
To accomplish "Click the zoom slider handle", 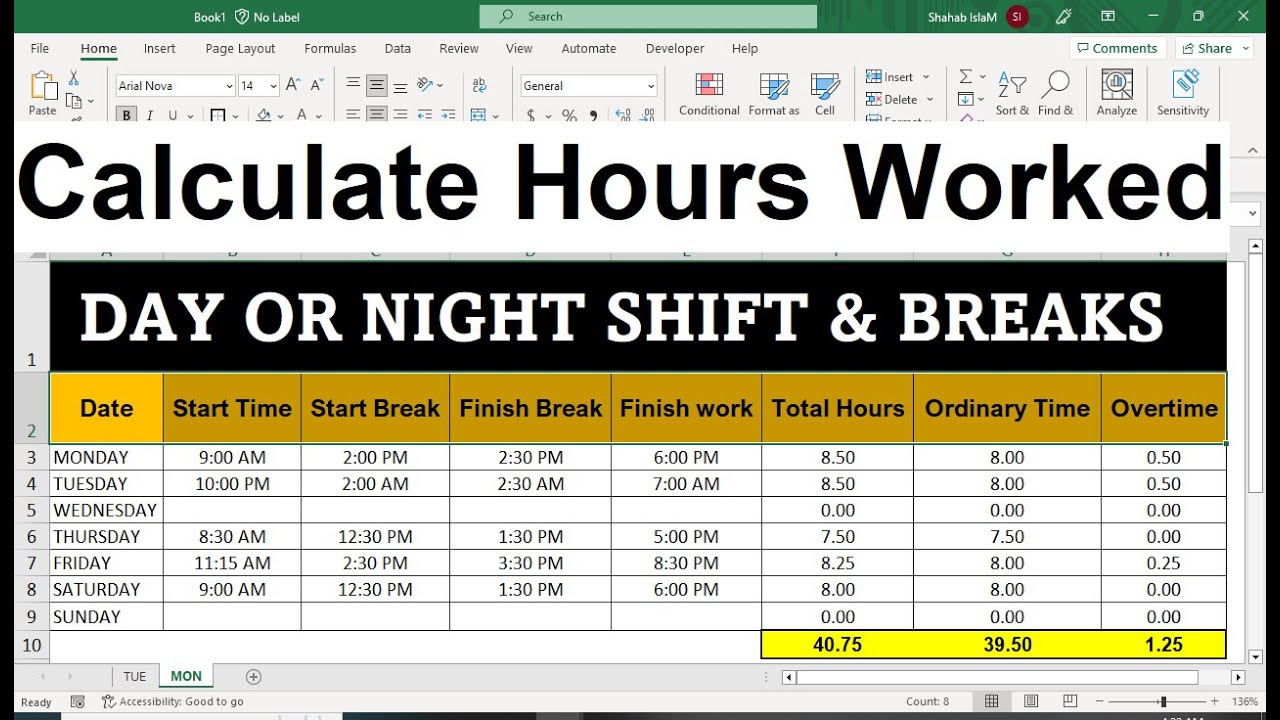I will pyautogui.click(x=1162, y=702).
